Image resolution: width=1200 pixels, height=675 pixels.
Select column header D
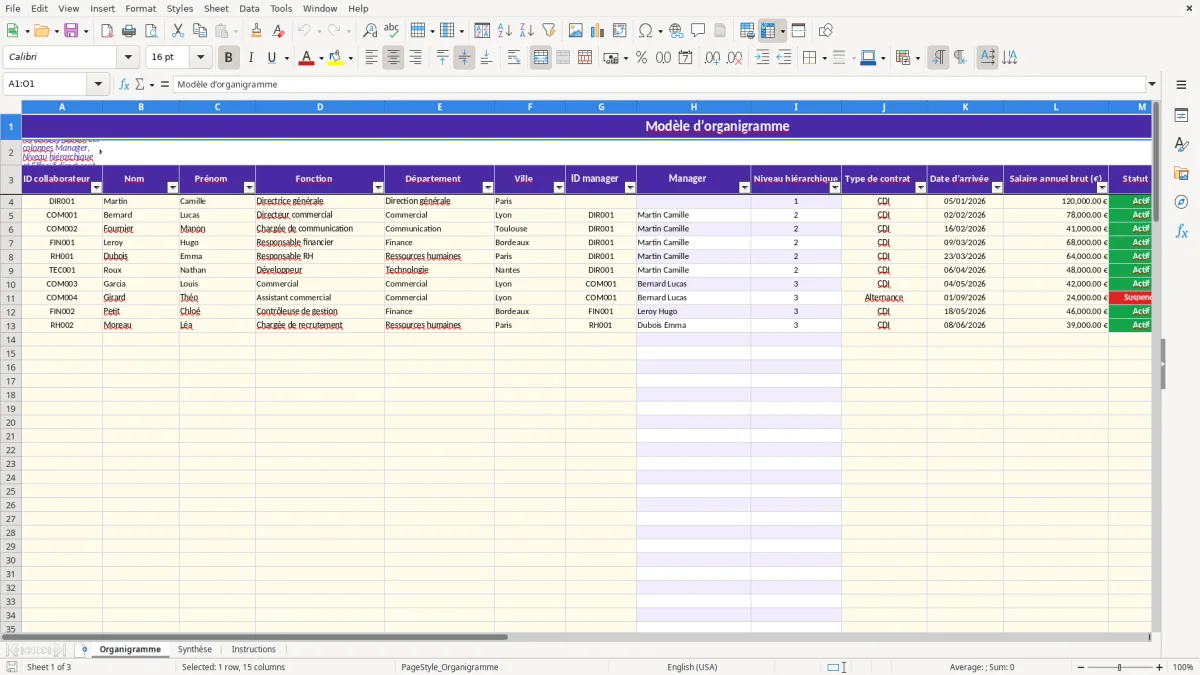[x=320, y=107]
